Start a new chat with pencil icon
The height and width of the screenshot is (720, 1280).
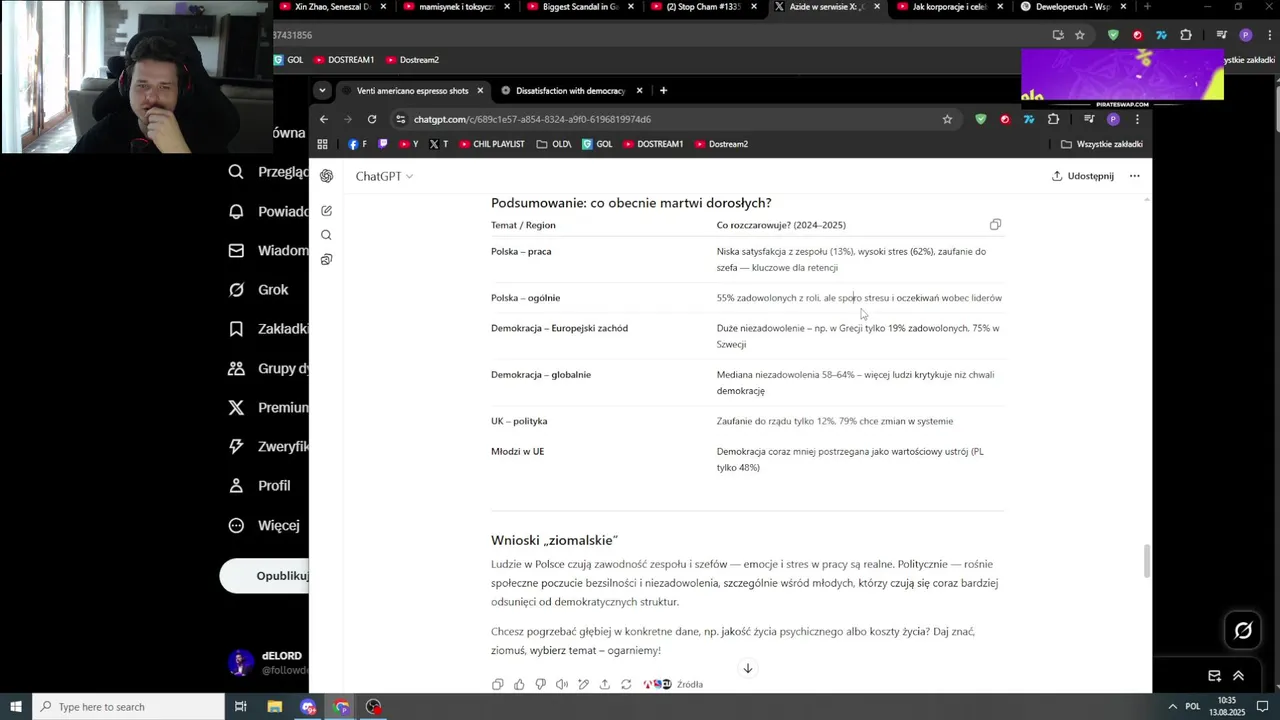326,211
